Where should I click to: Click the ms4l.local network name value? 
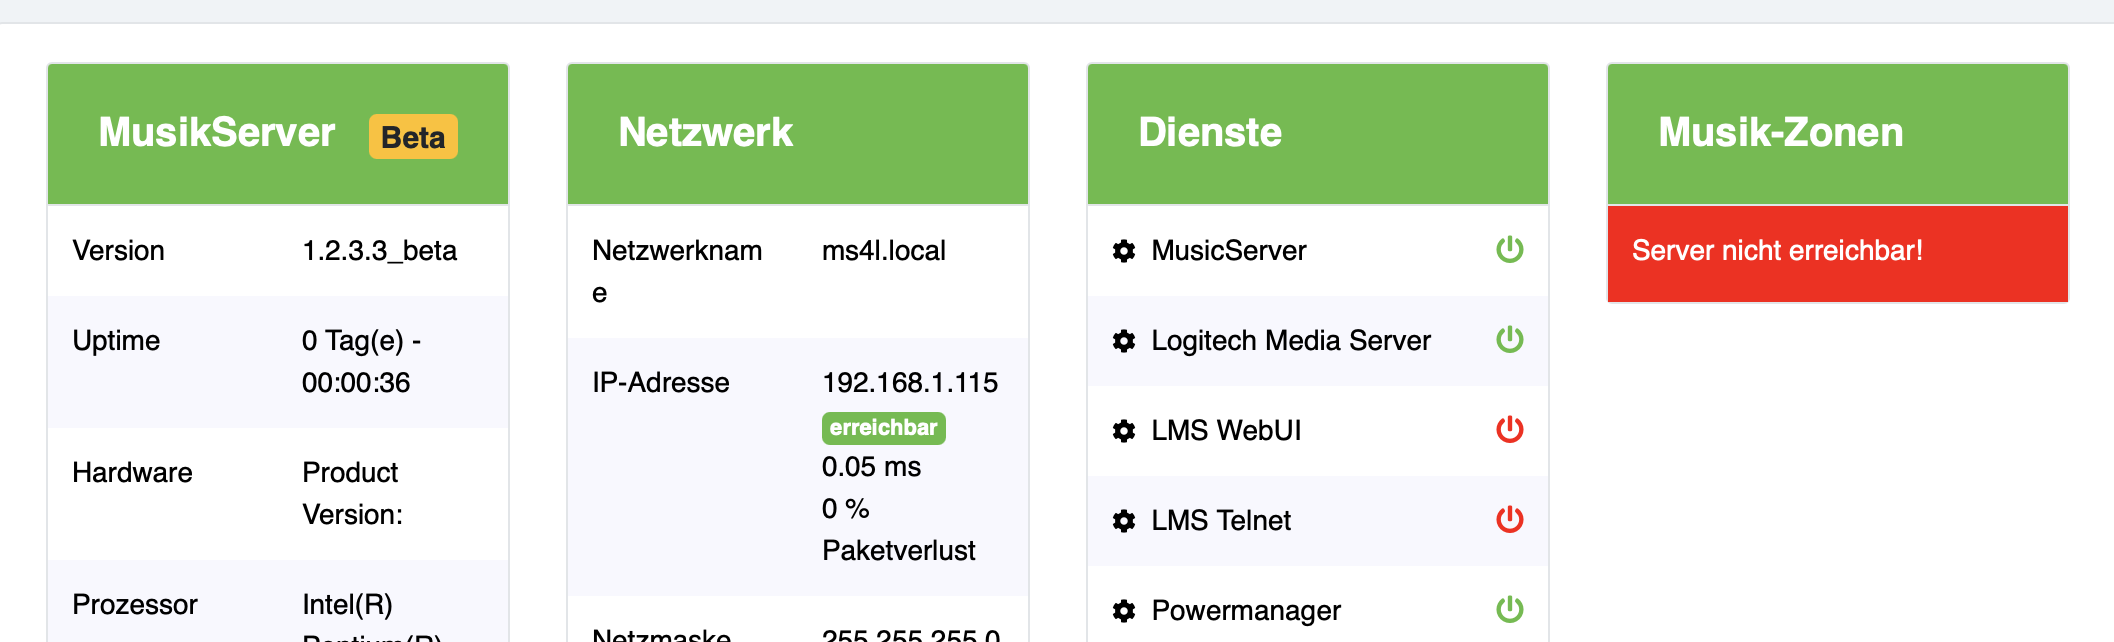click(x=883, y=251)
